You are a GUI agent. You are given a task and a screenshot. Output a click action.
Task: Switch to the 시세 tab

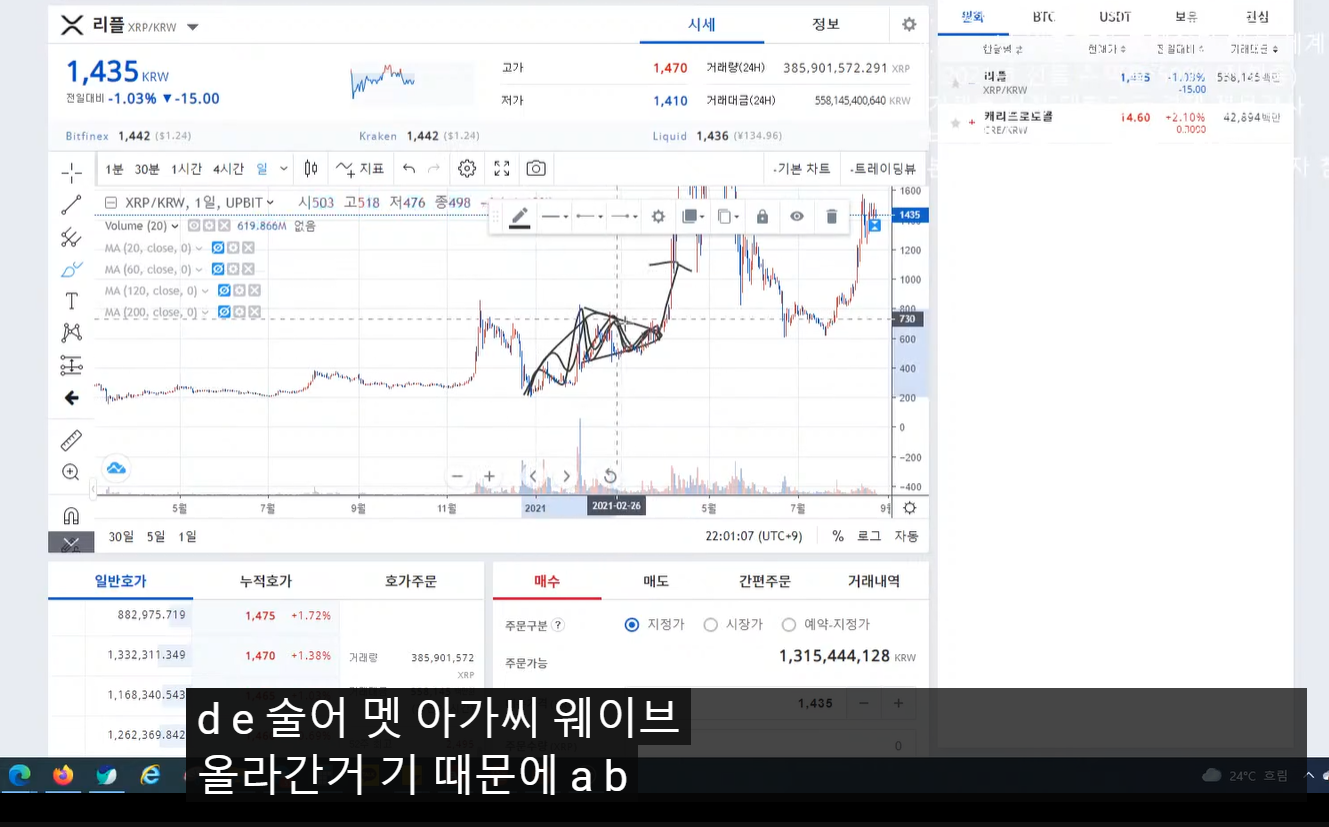point(702,25)
